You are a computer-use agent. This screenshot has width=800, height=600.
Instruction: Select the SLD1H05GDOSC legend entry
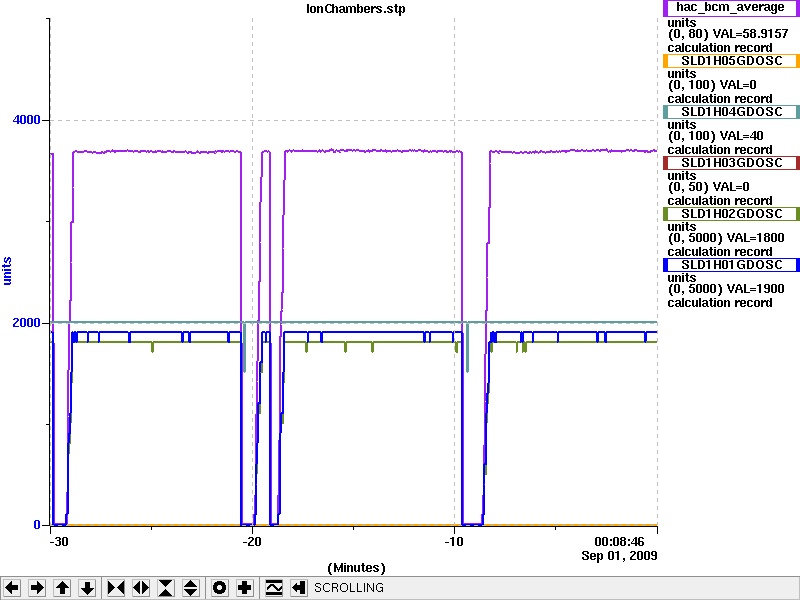731,61
